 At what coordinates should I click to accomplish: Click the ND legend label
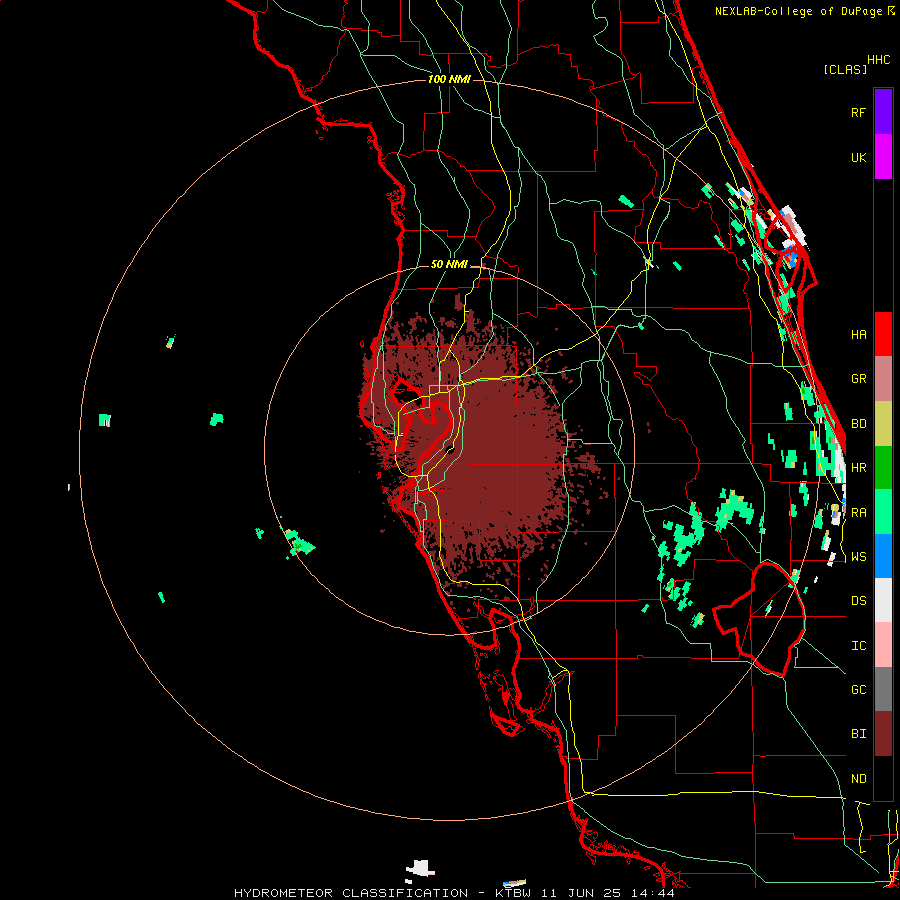858,778
